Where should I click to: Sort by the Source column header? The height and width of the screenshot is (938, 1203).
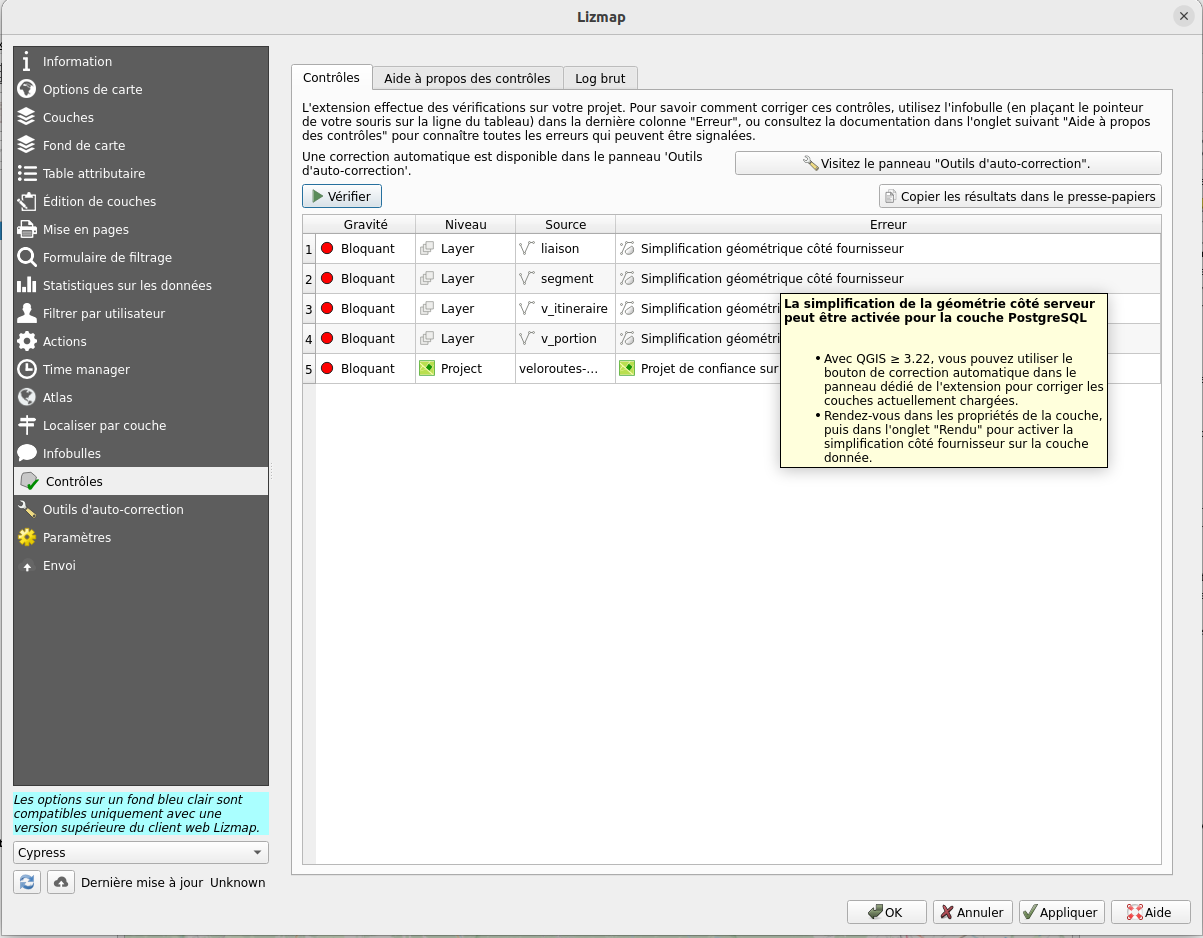566,225
